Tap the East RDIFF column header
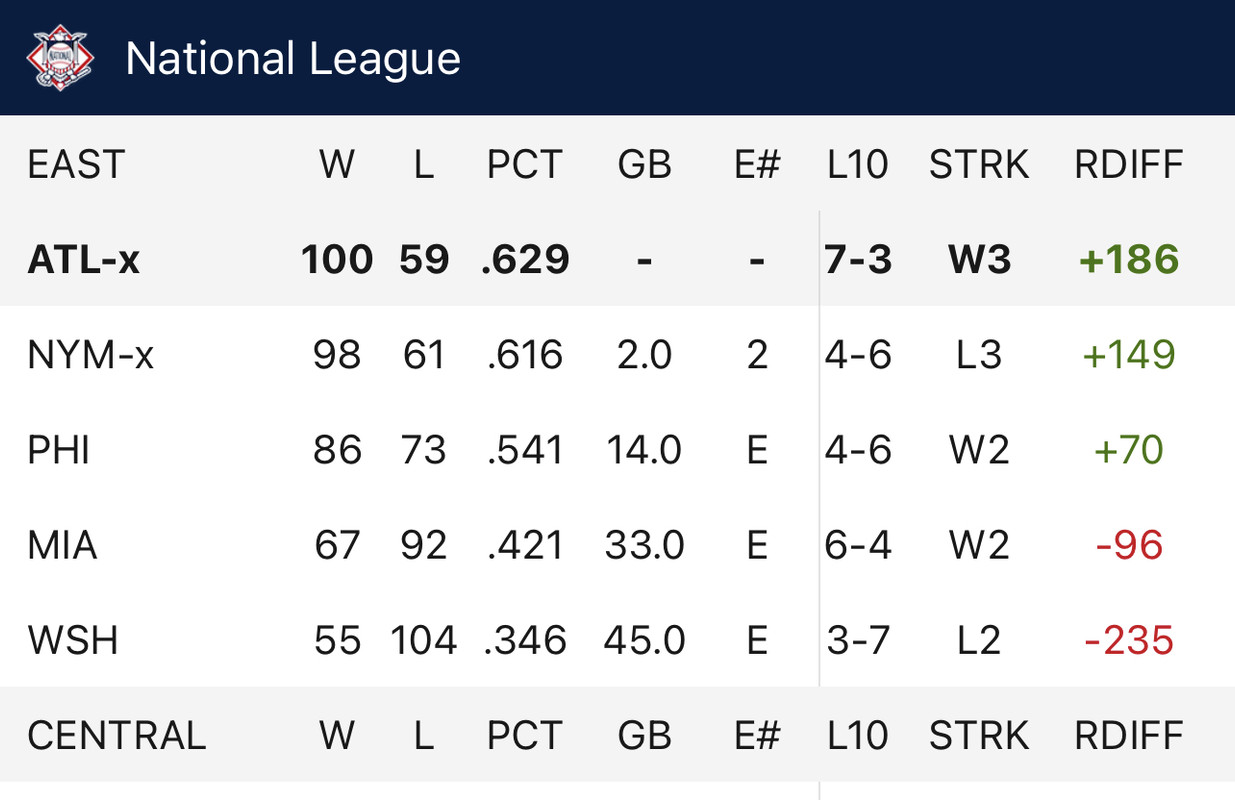 [x=1129, y=164]
